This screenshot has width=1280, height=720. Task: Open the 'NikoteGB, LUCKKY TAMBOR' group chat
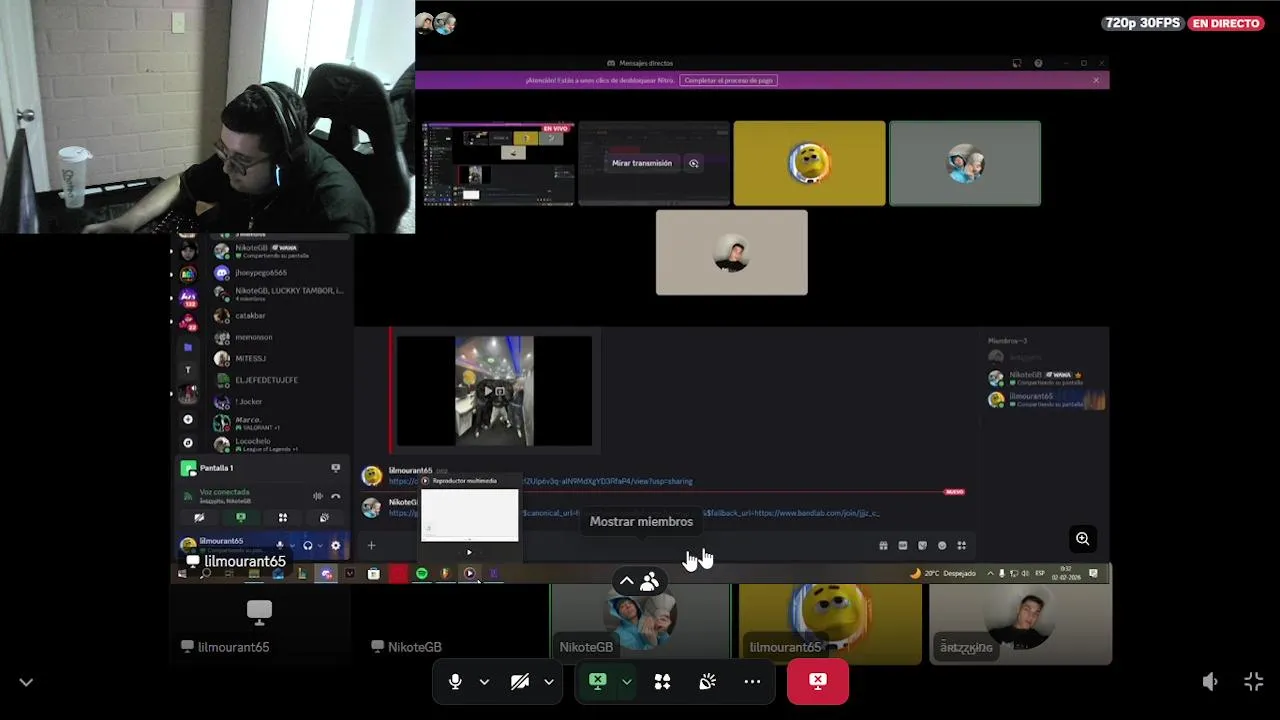tap(281, 294)
